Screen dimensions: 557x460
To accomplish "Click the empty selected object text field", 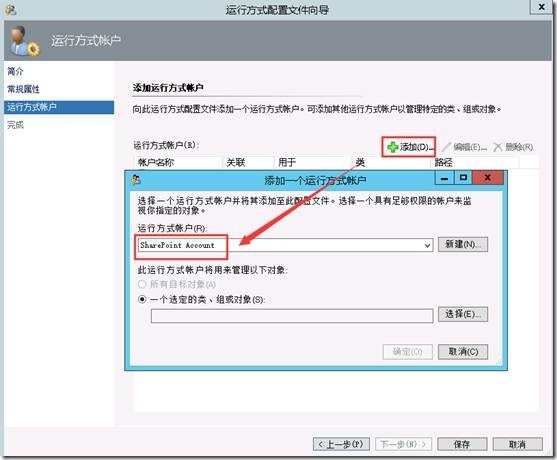I will point(292,316).
